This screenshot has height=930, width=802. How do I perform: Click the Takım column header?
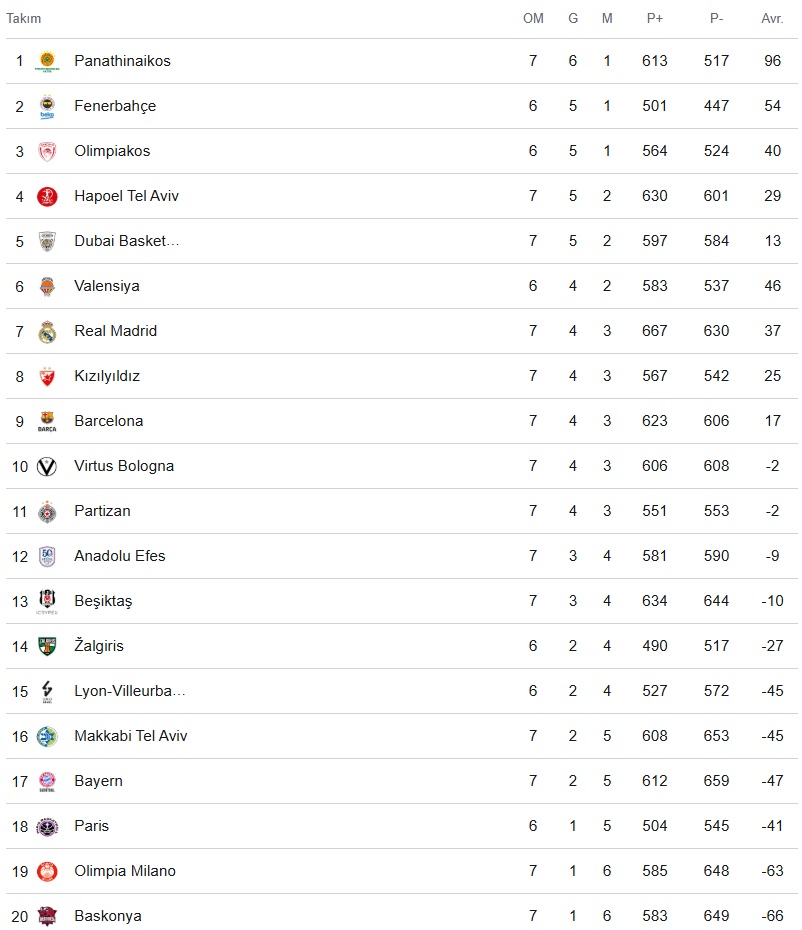[24, 18]
